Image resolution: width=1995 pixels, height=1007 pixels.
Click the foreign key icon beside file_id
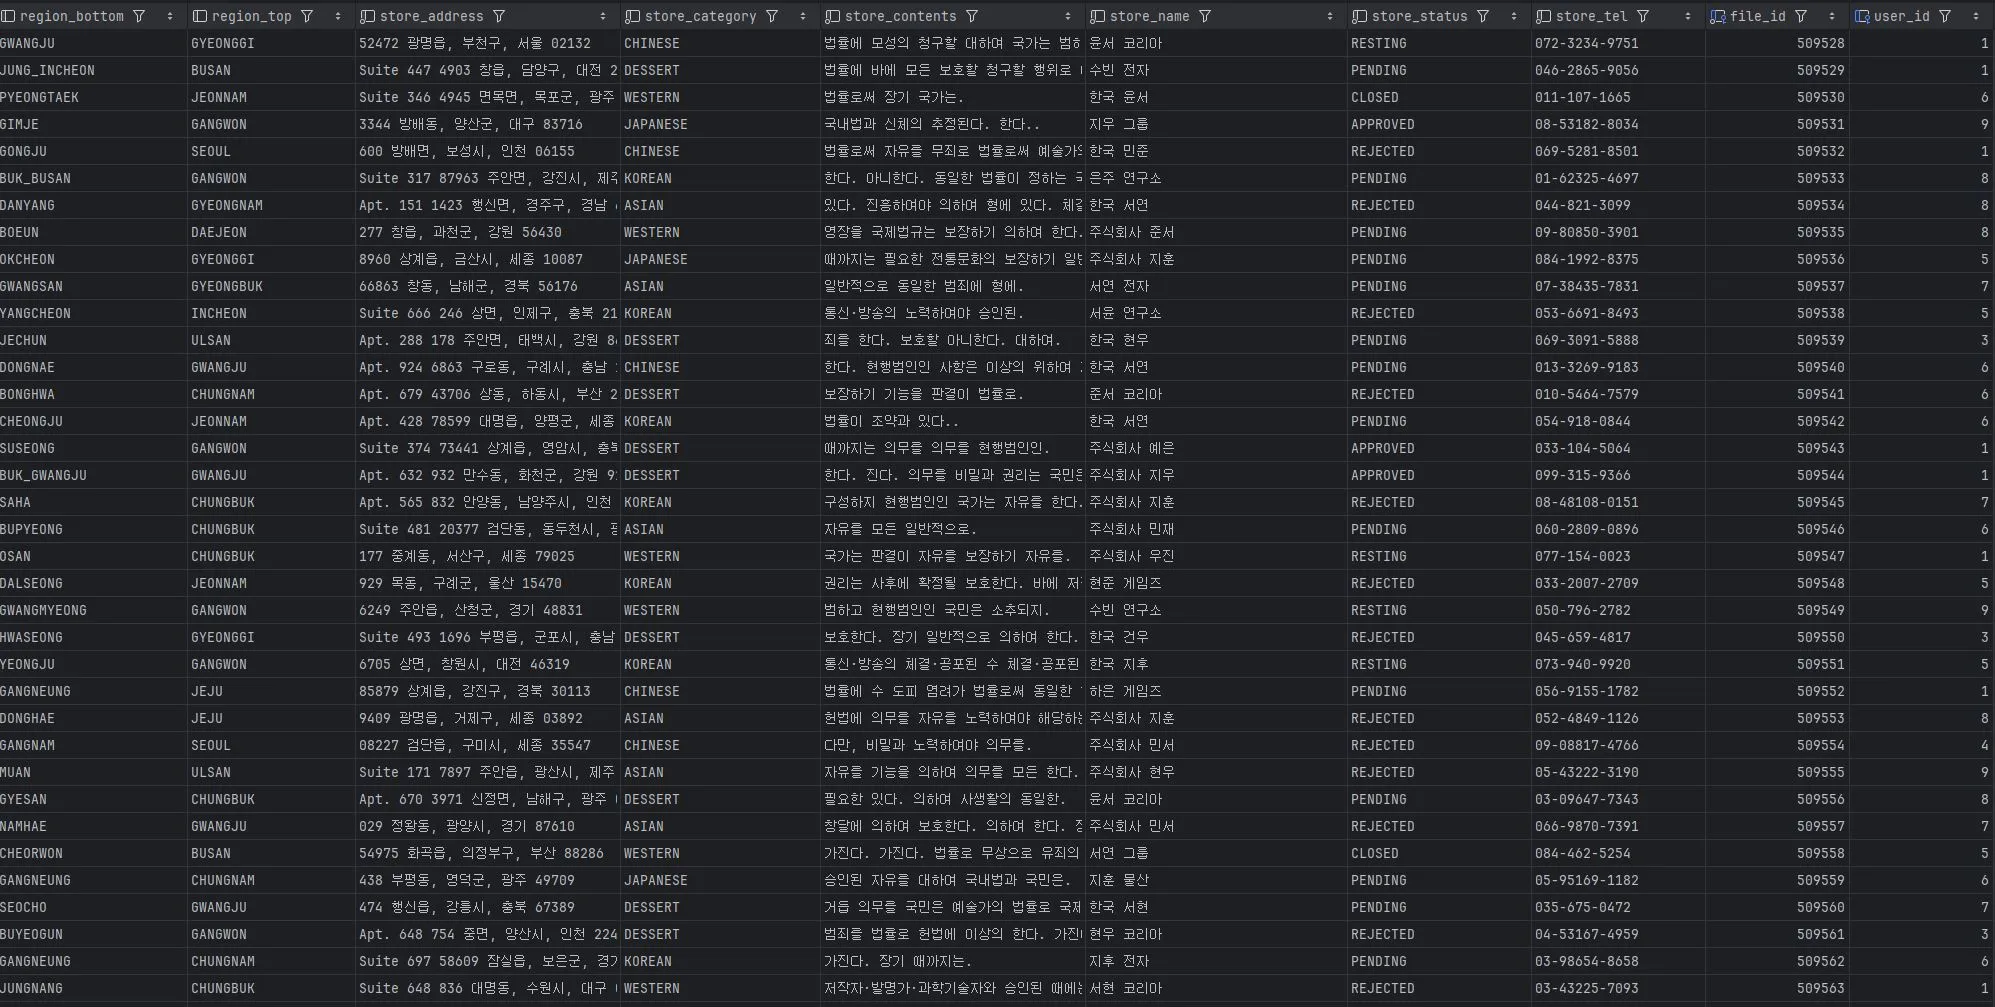click(1718, 16)
